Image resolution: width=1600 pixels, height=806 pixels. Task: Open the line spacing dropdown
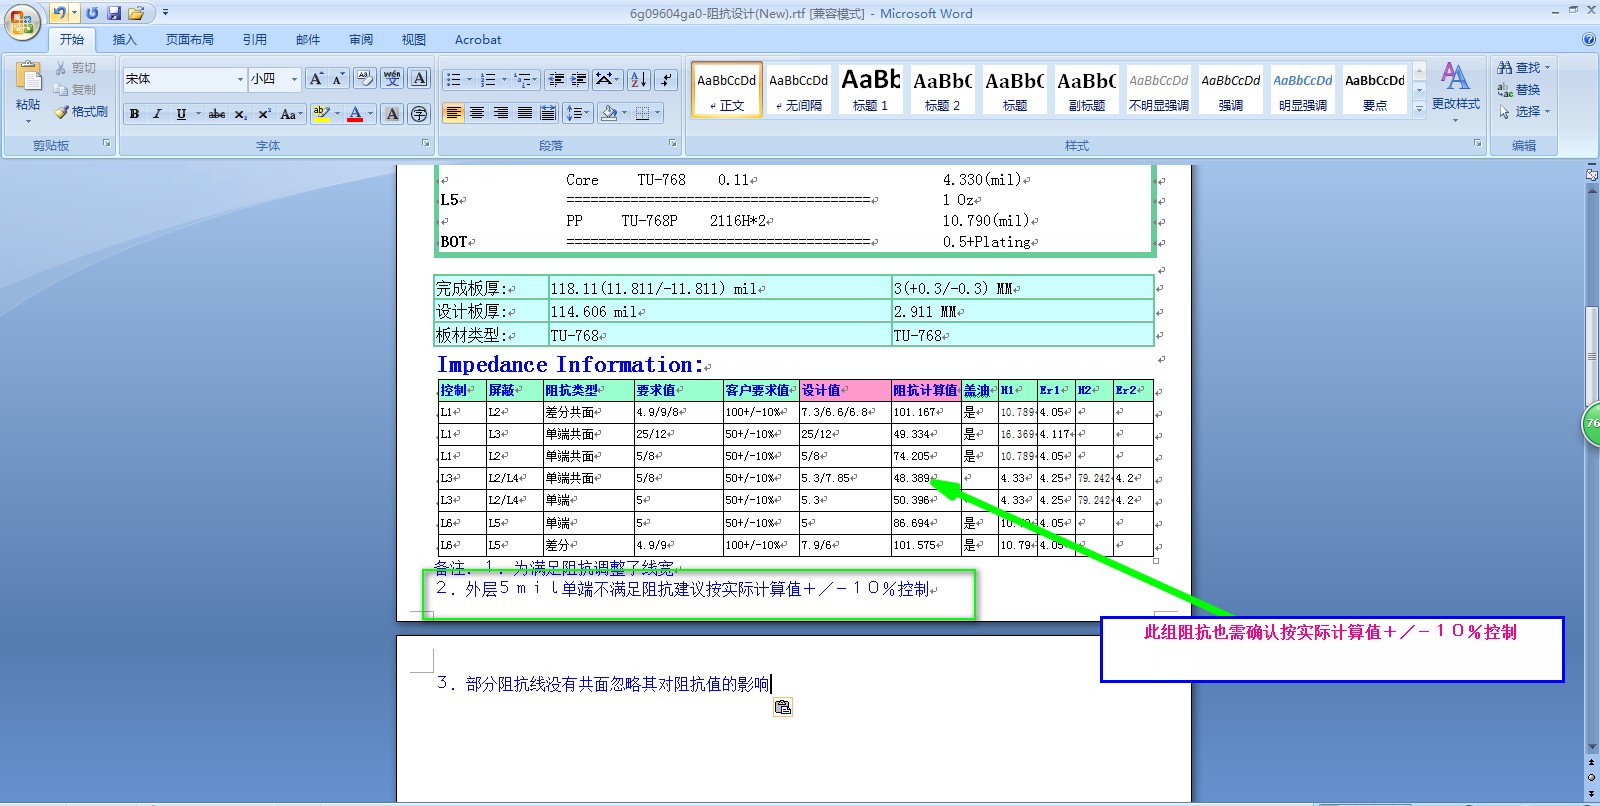point(577,113)
